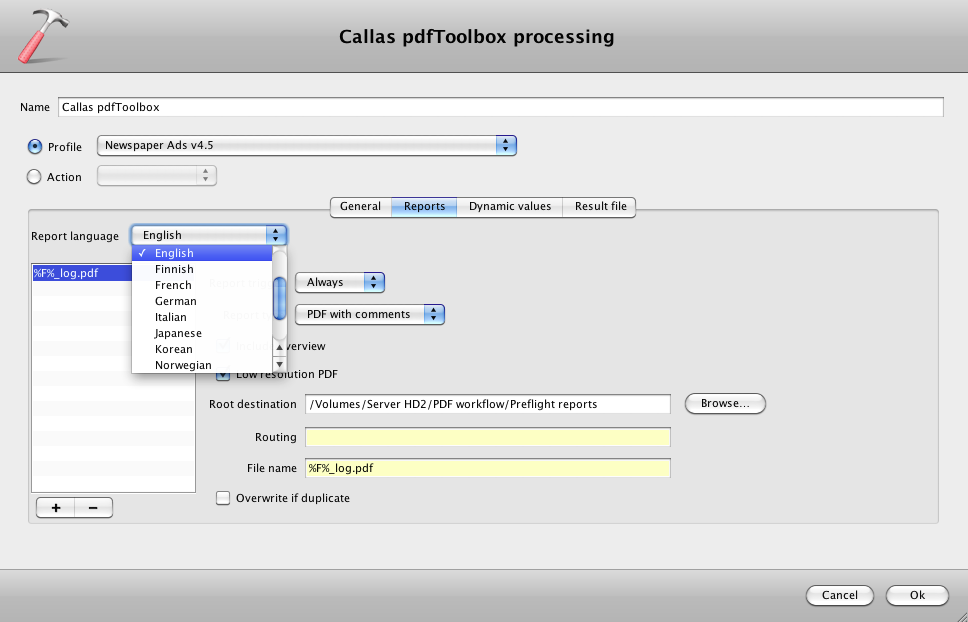Screen dimensions: 968x622
Task: Switch to the Result file tab
Action: (600, 207)
